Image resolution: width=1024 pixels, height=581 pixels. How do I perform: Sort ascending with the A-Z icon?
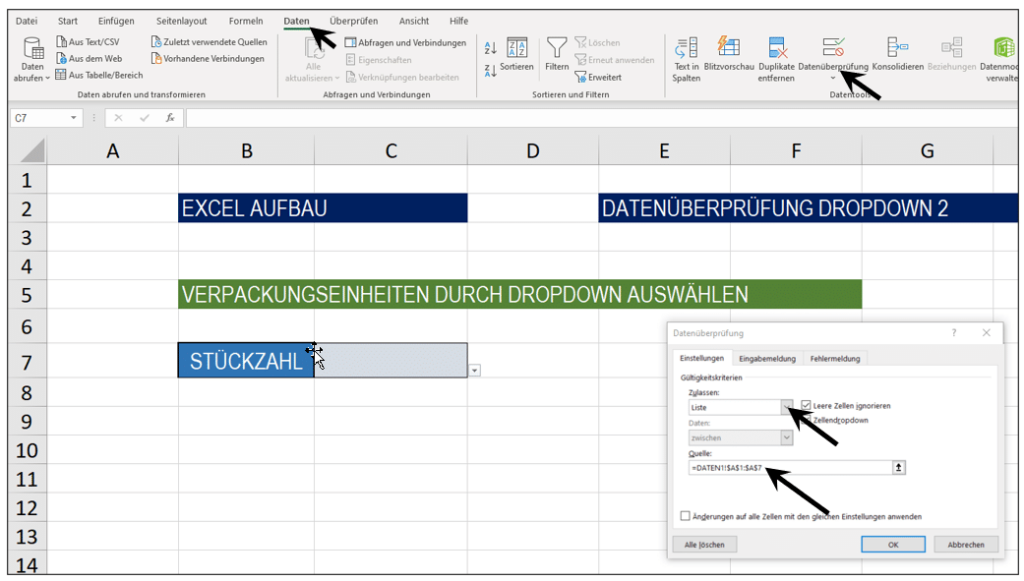(x=490, y=48)
